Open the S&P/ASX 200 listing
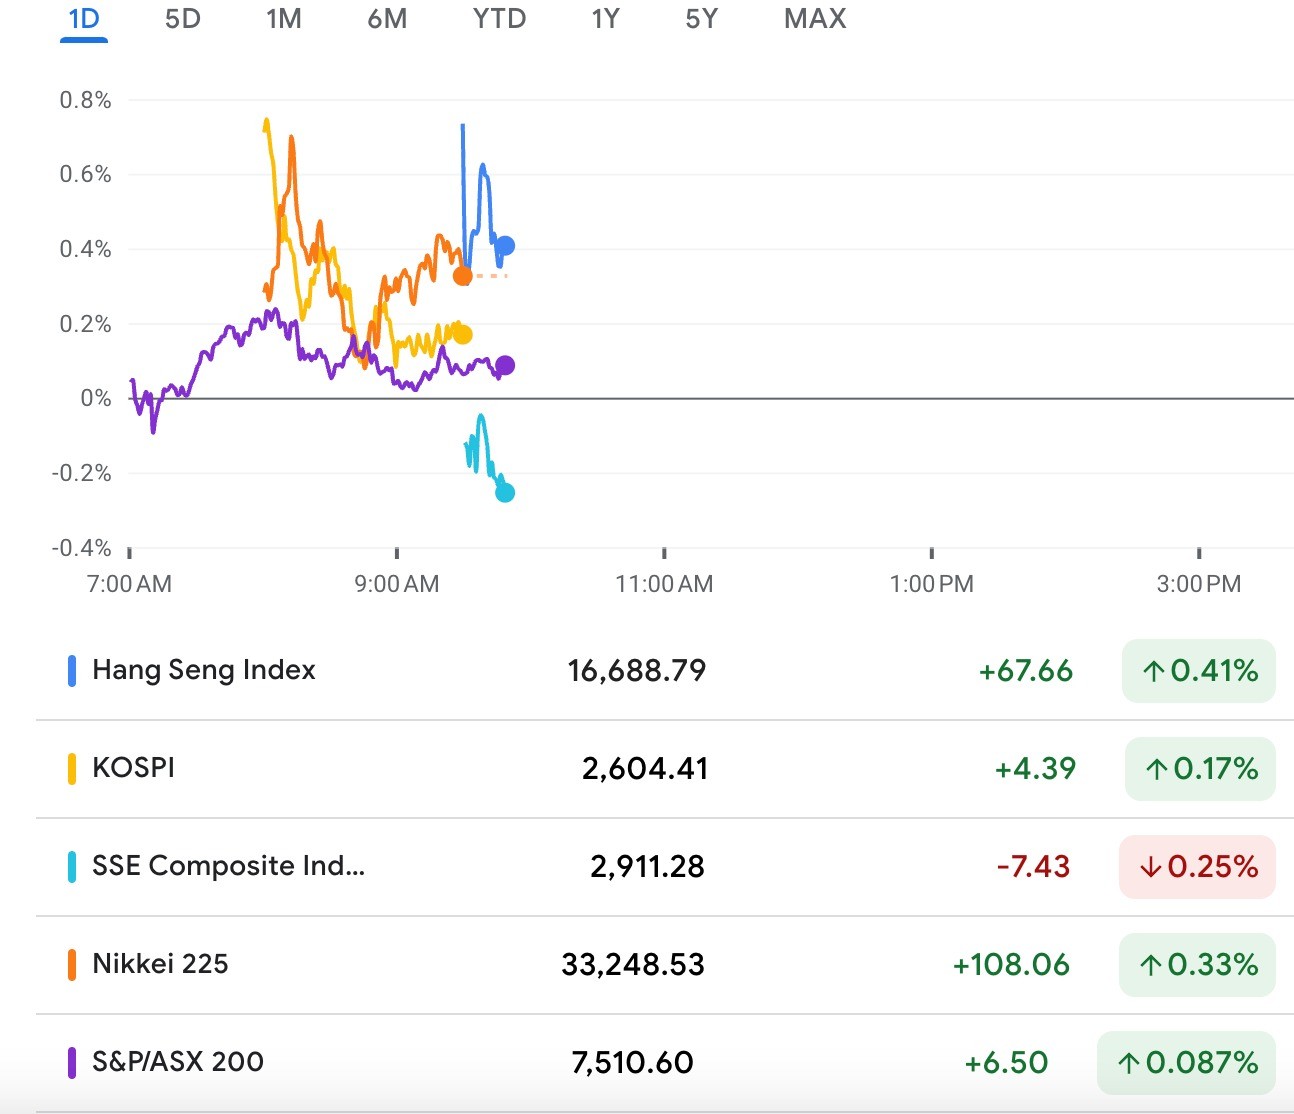1294x1114 pixels. pos(178,1062)
